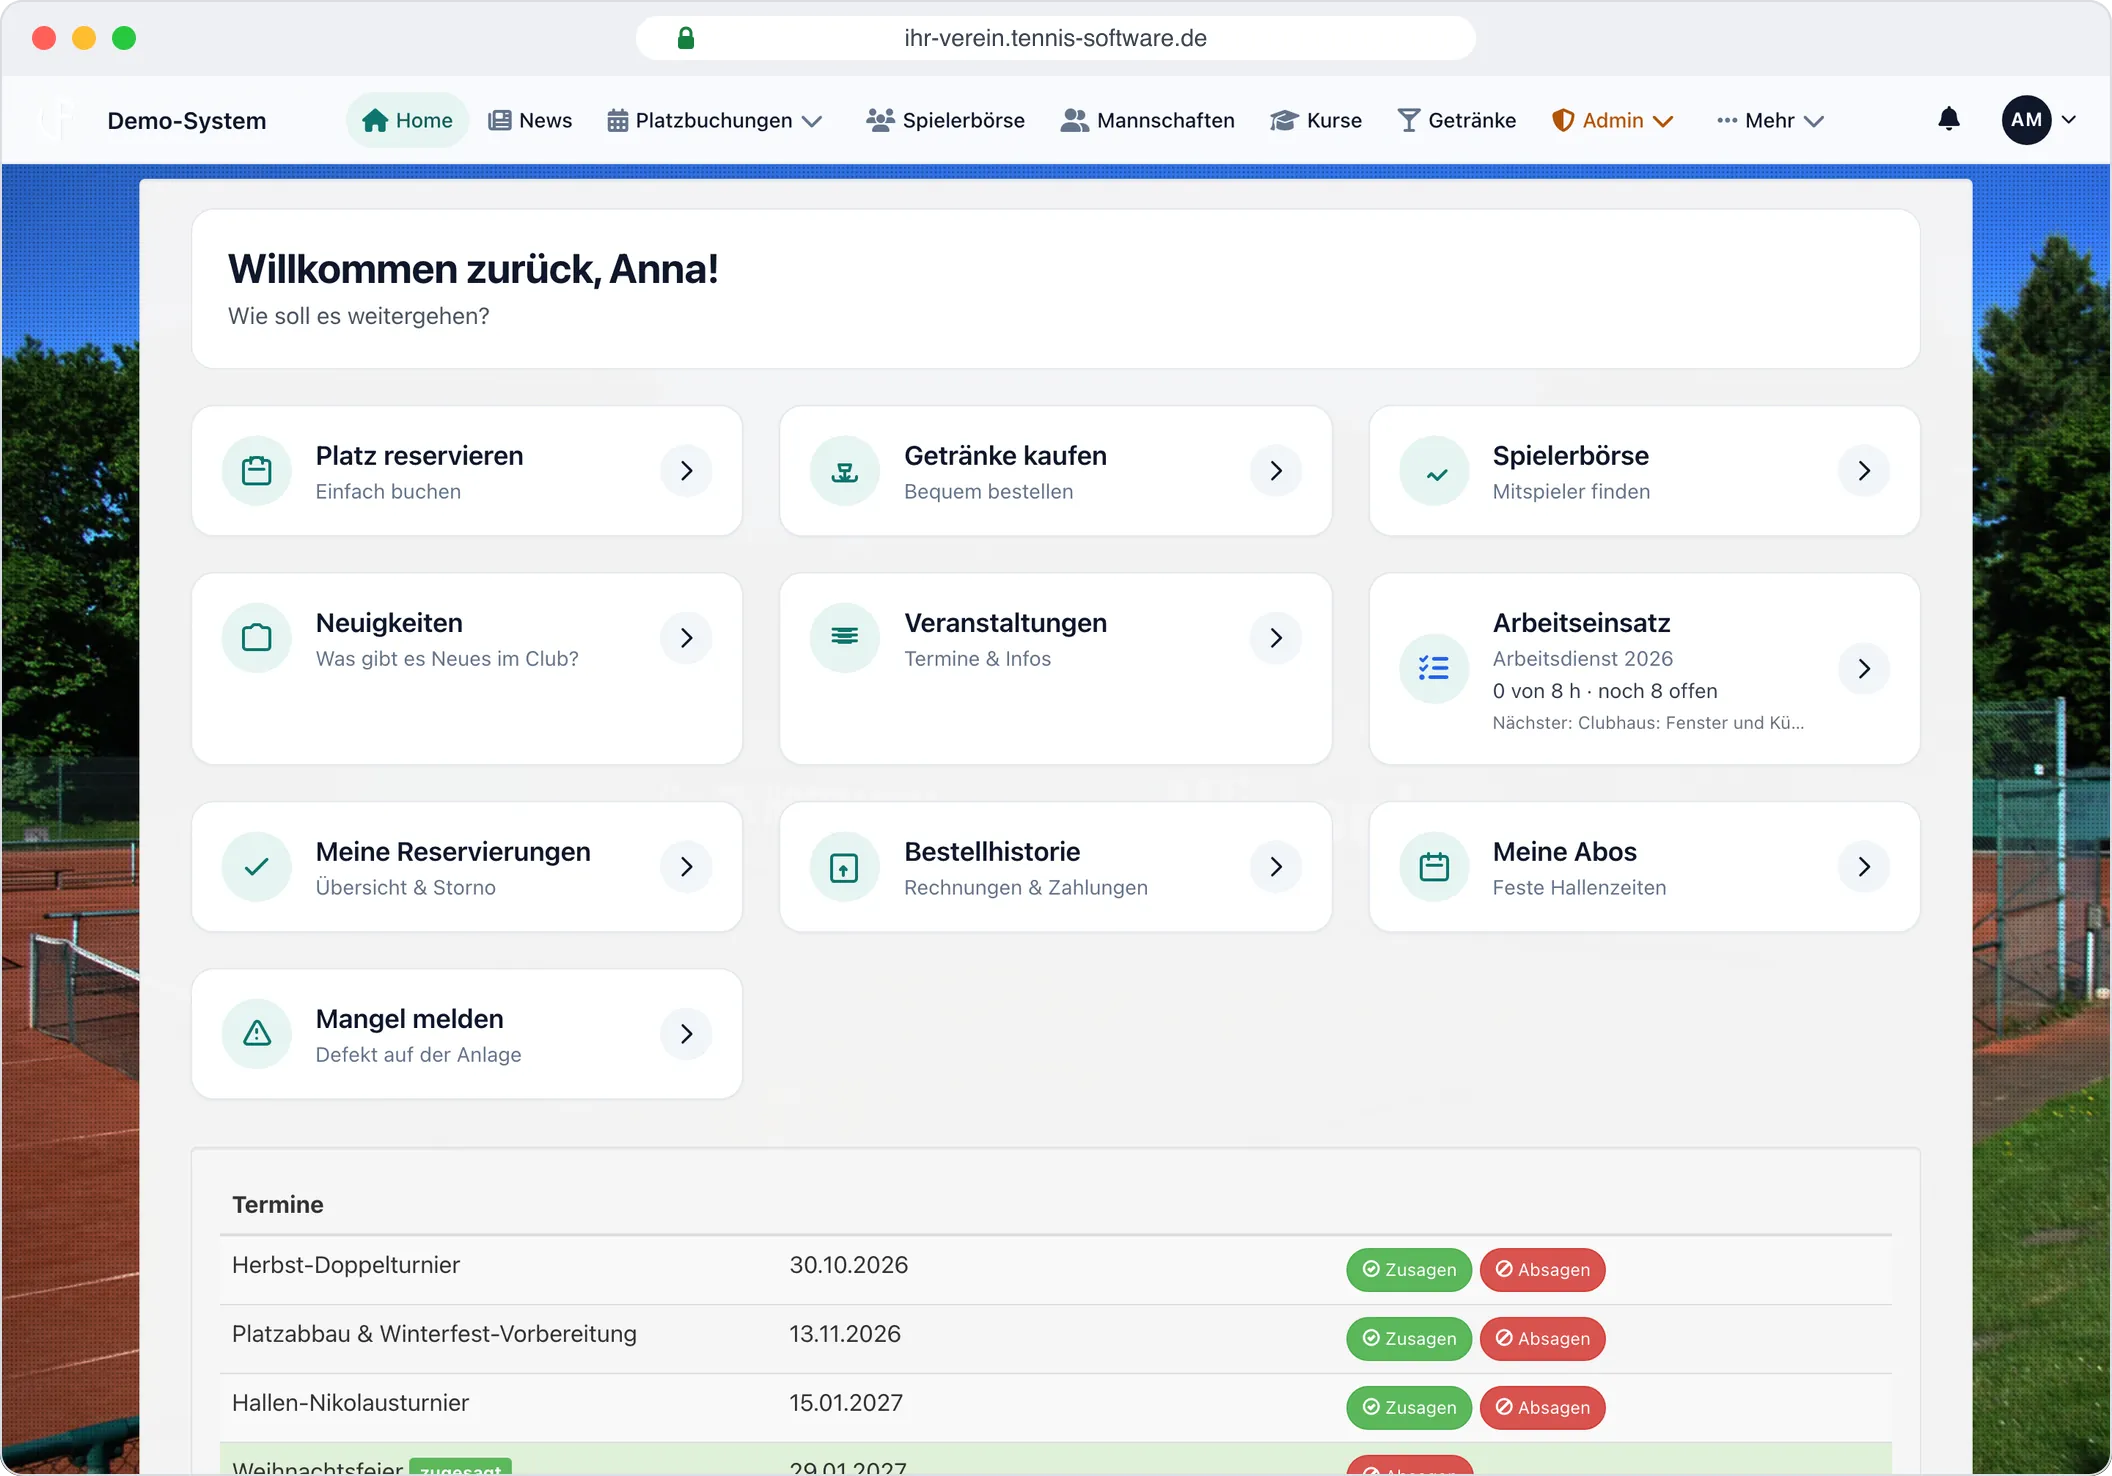Click Zusagen for Hallen-Nikolausturnier
This screenshot has height=1476, width=2112.
pos(1409,1408)
